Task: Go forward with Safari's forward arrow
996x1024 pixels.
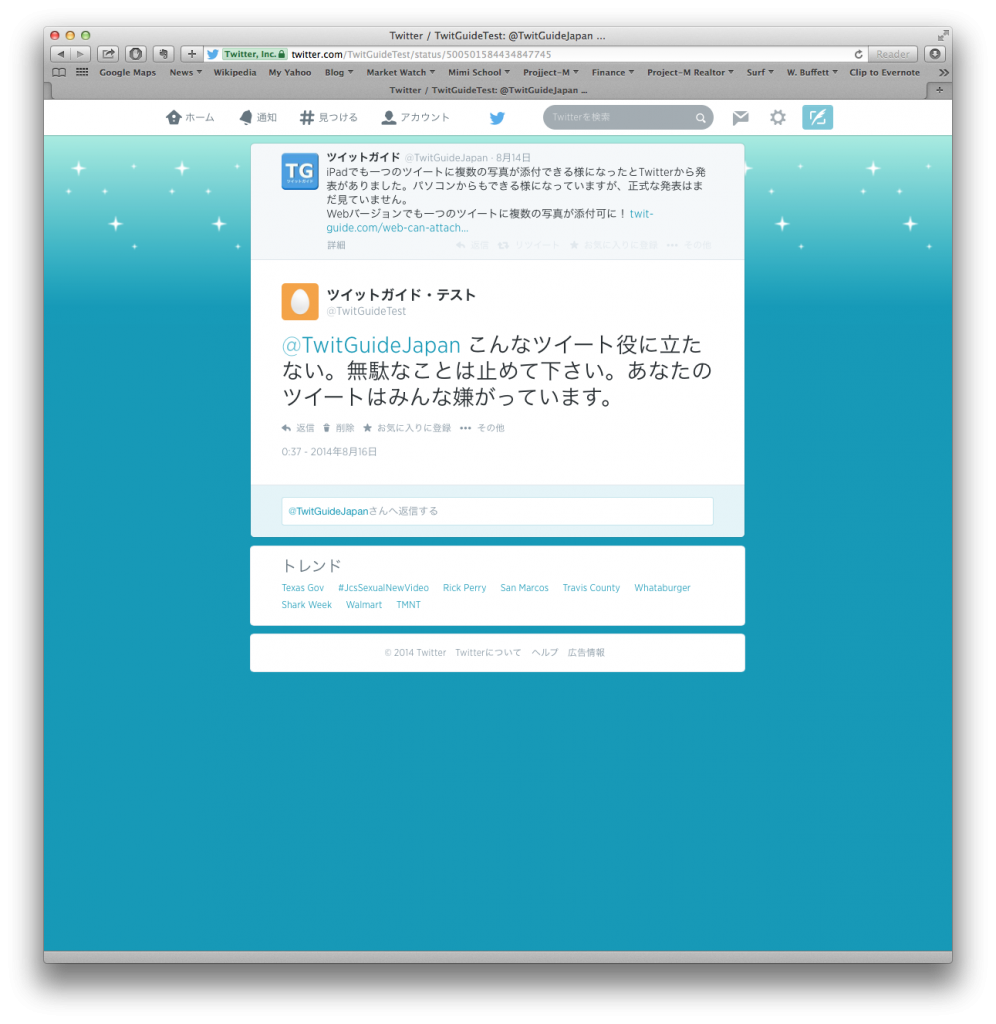Action: point(80,54)
